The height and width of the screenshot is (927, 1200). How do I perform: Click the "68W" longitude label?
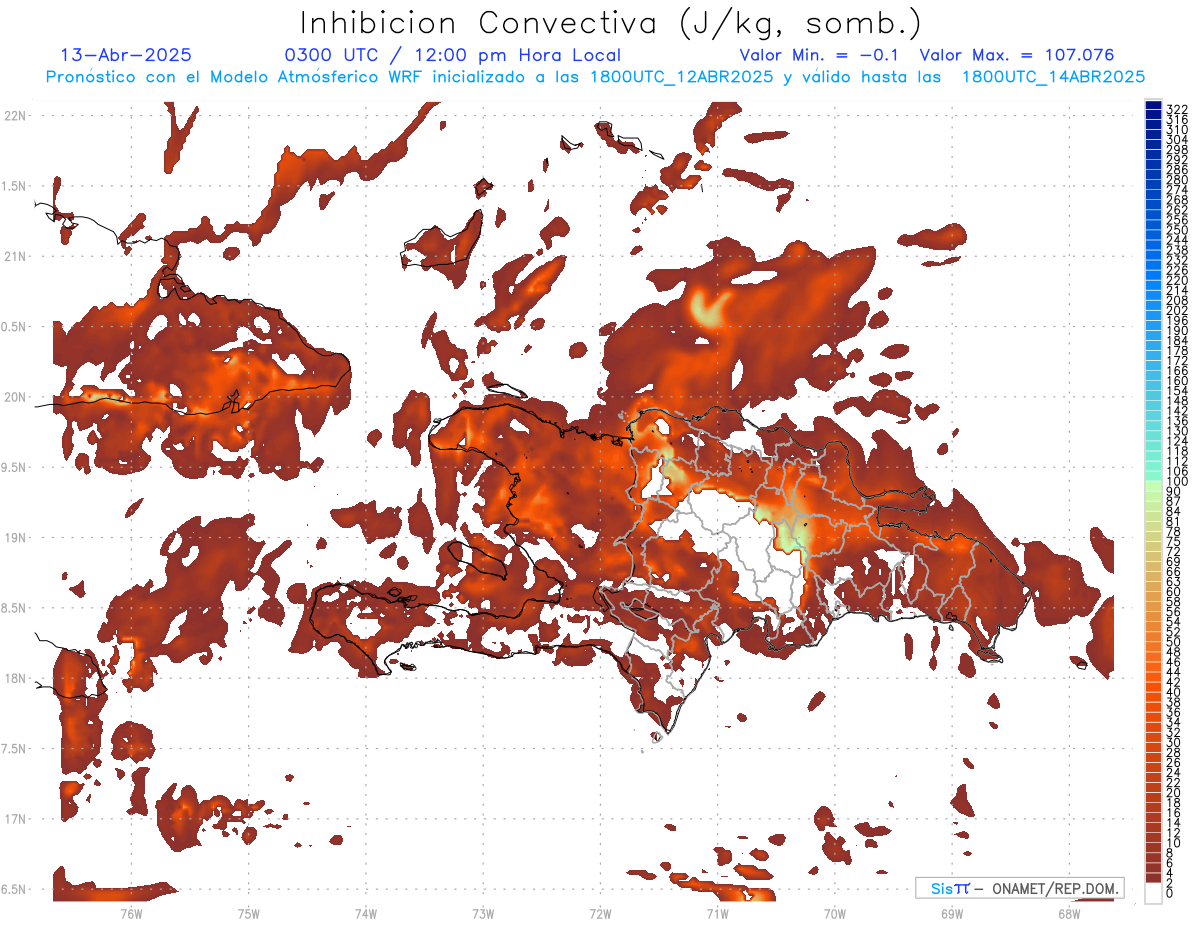point(1069,914)
